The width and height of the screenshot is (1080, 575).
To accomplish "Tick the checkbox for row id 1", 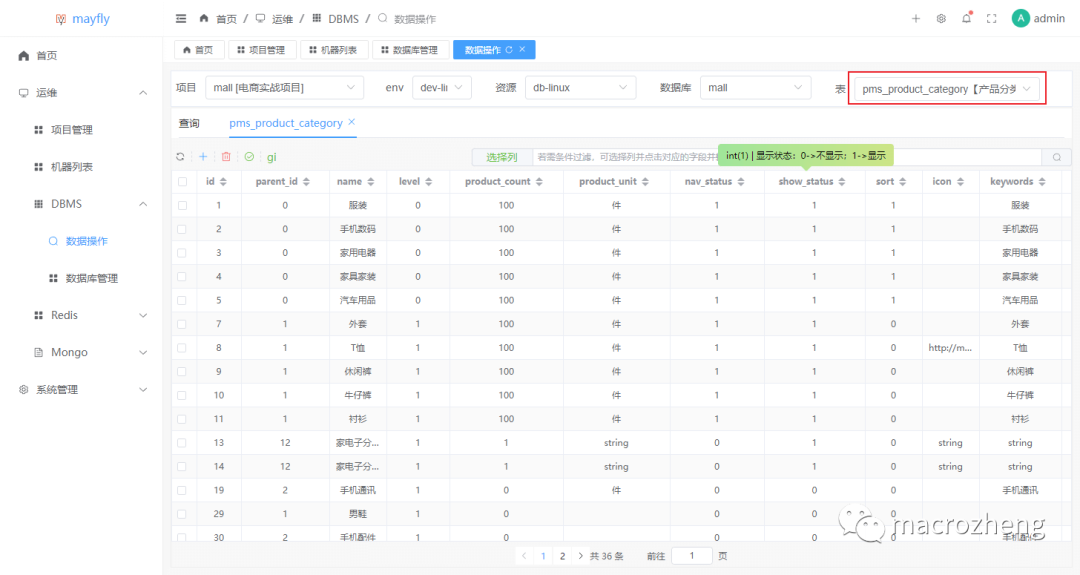I will click(182, 205).
